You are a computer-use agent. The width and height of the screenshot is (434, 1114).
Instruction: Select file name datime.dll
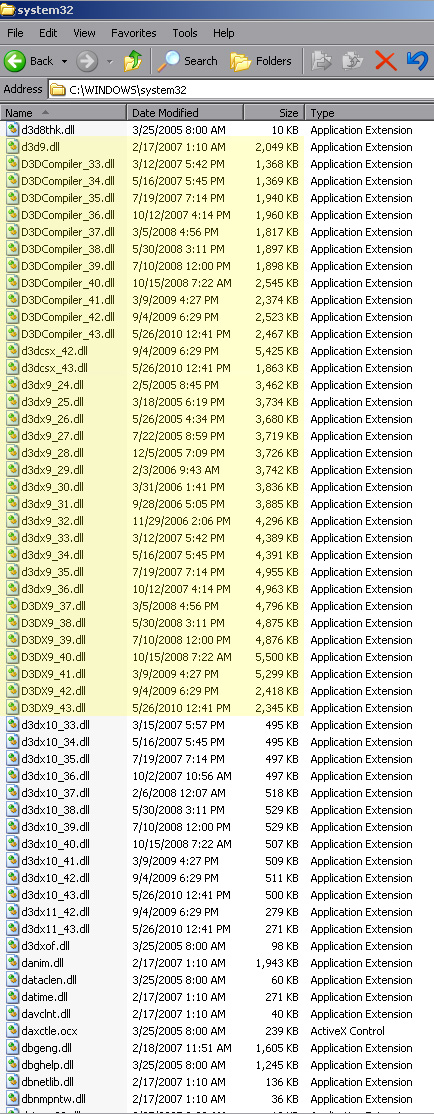(x=44, y=997)
